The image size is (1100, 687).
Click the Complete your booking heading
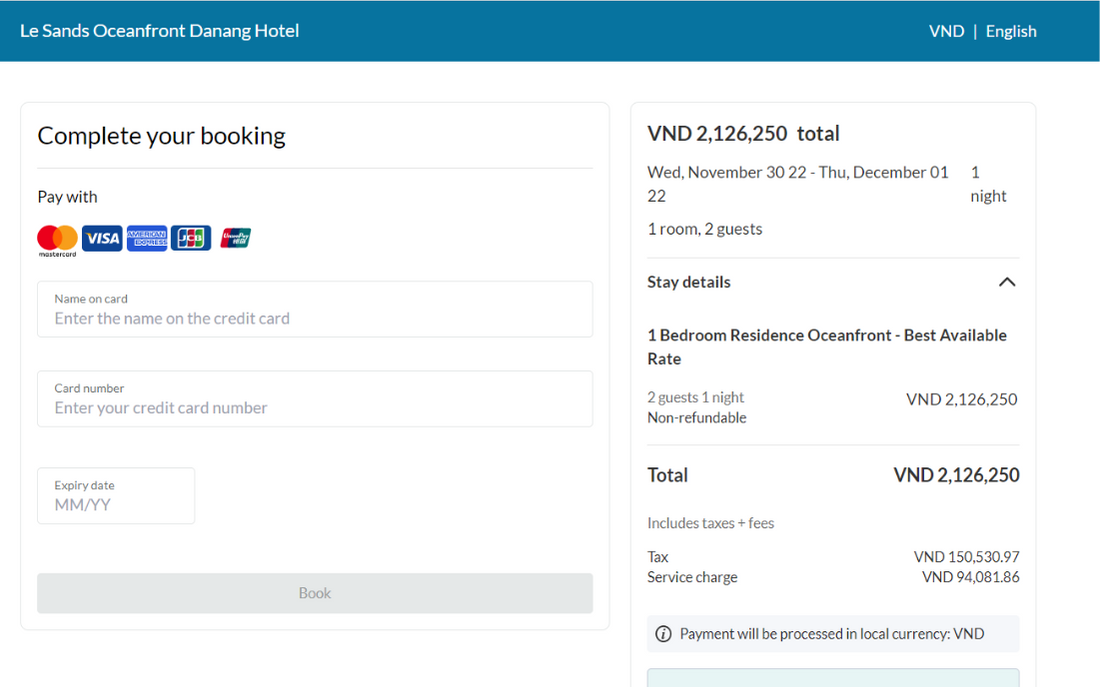(162, 136)
